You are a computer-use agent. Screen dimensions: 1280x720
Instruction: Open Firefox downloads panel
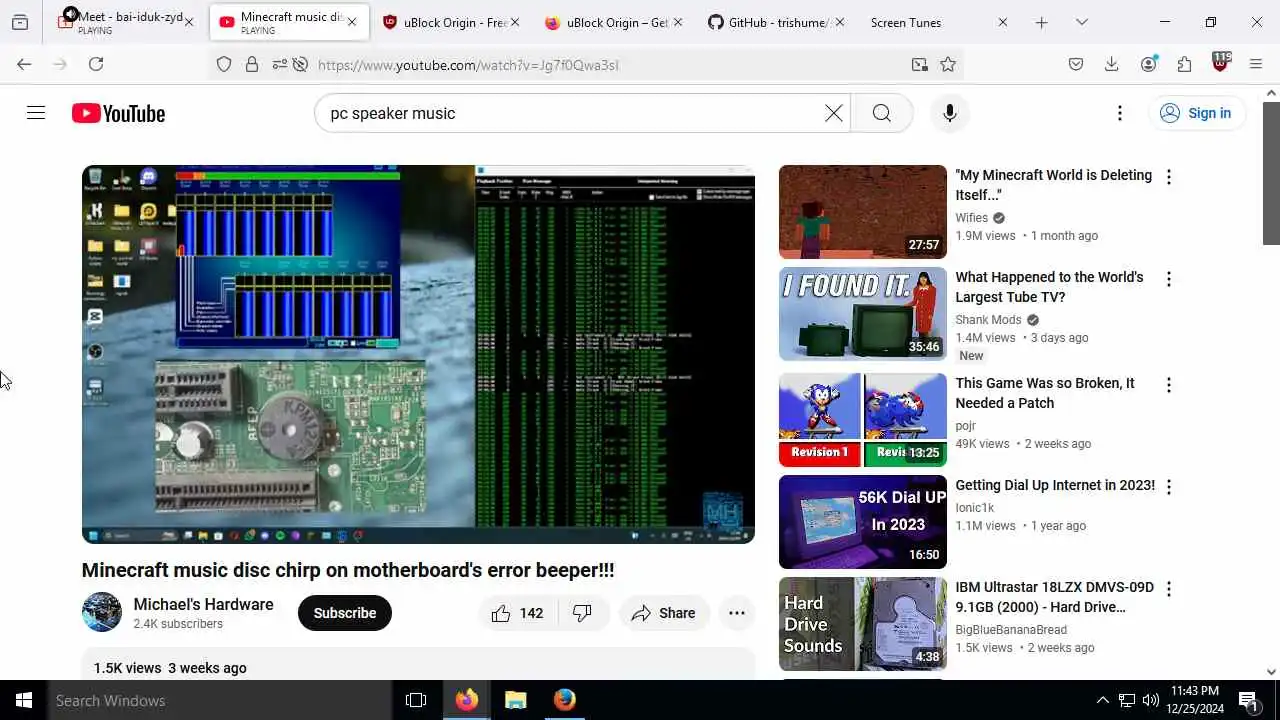1111,64
